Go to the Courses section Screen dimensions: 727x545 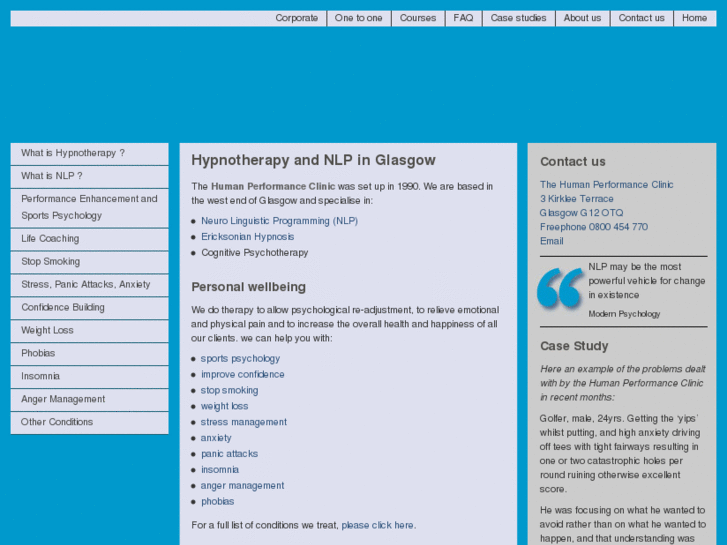tap(418, 18)
